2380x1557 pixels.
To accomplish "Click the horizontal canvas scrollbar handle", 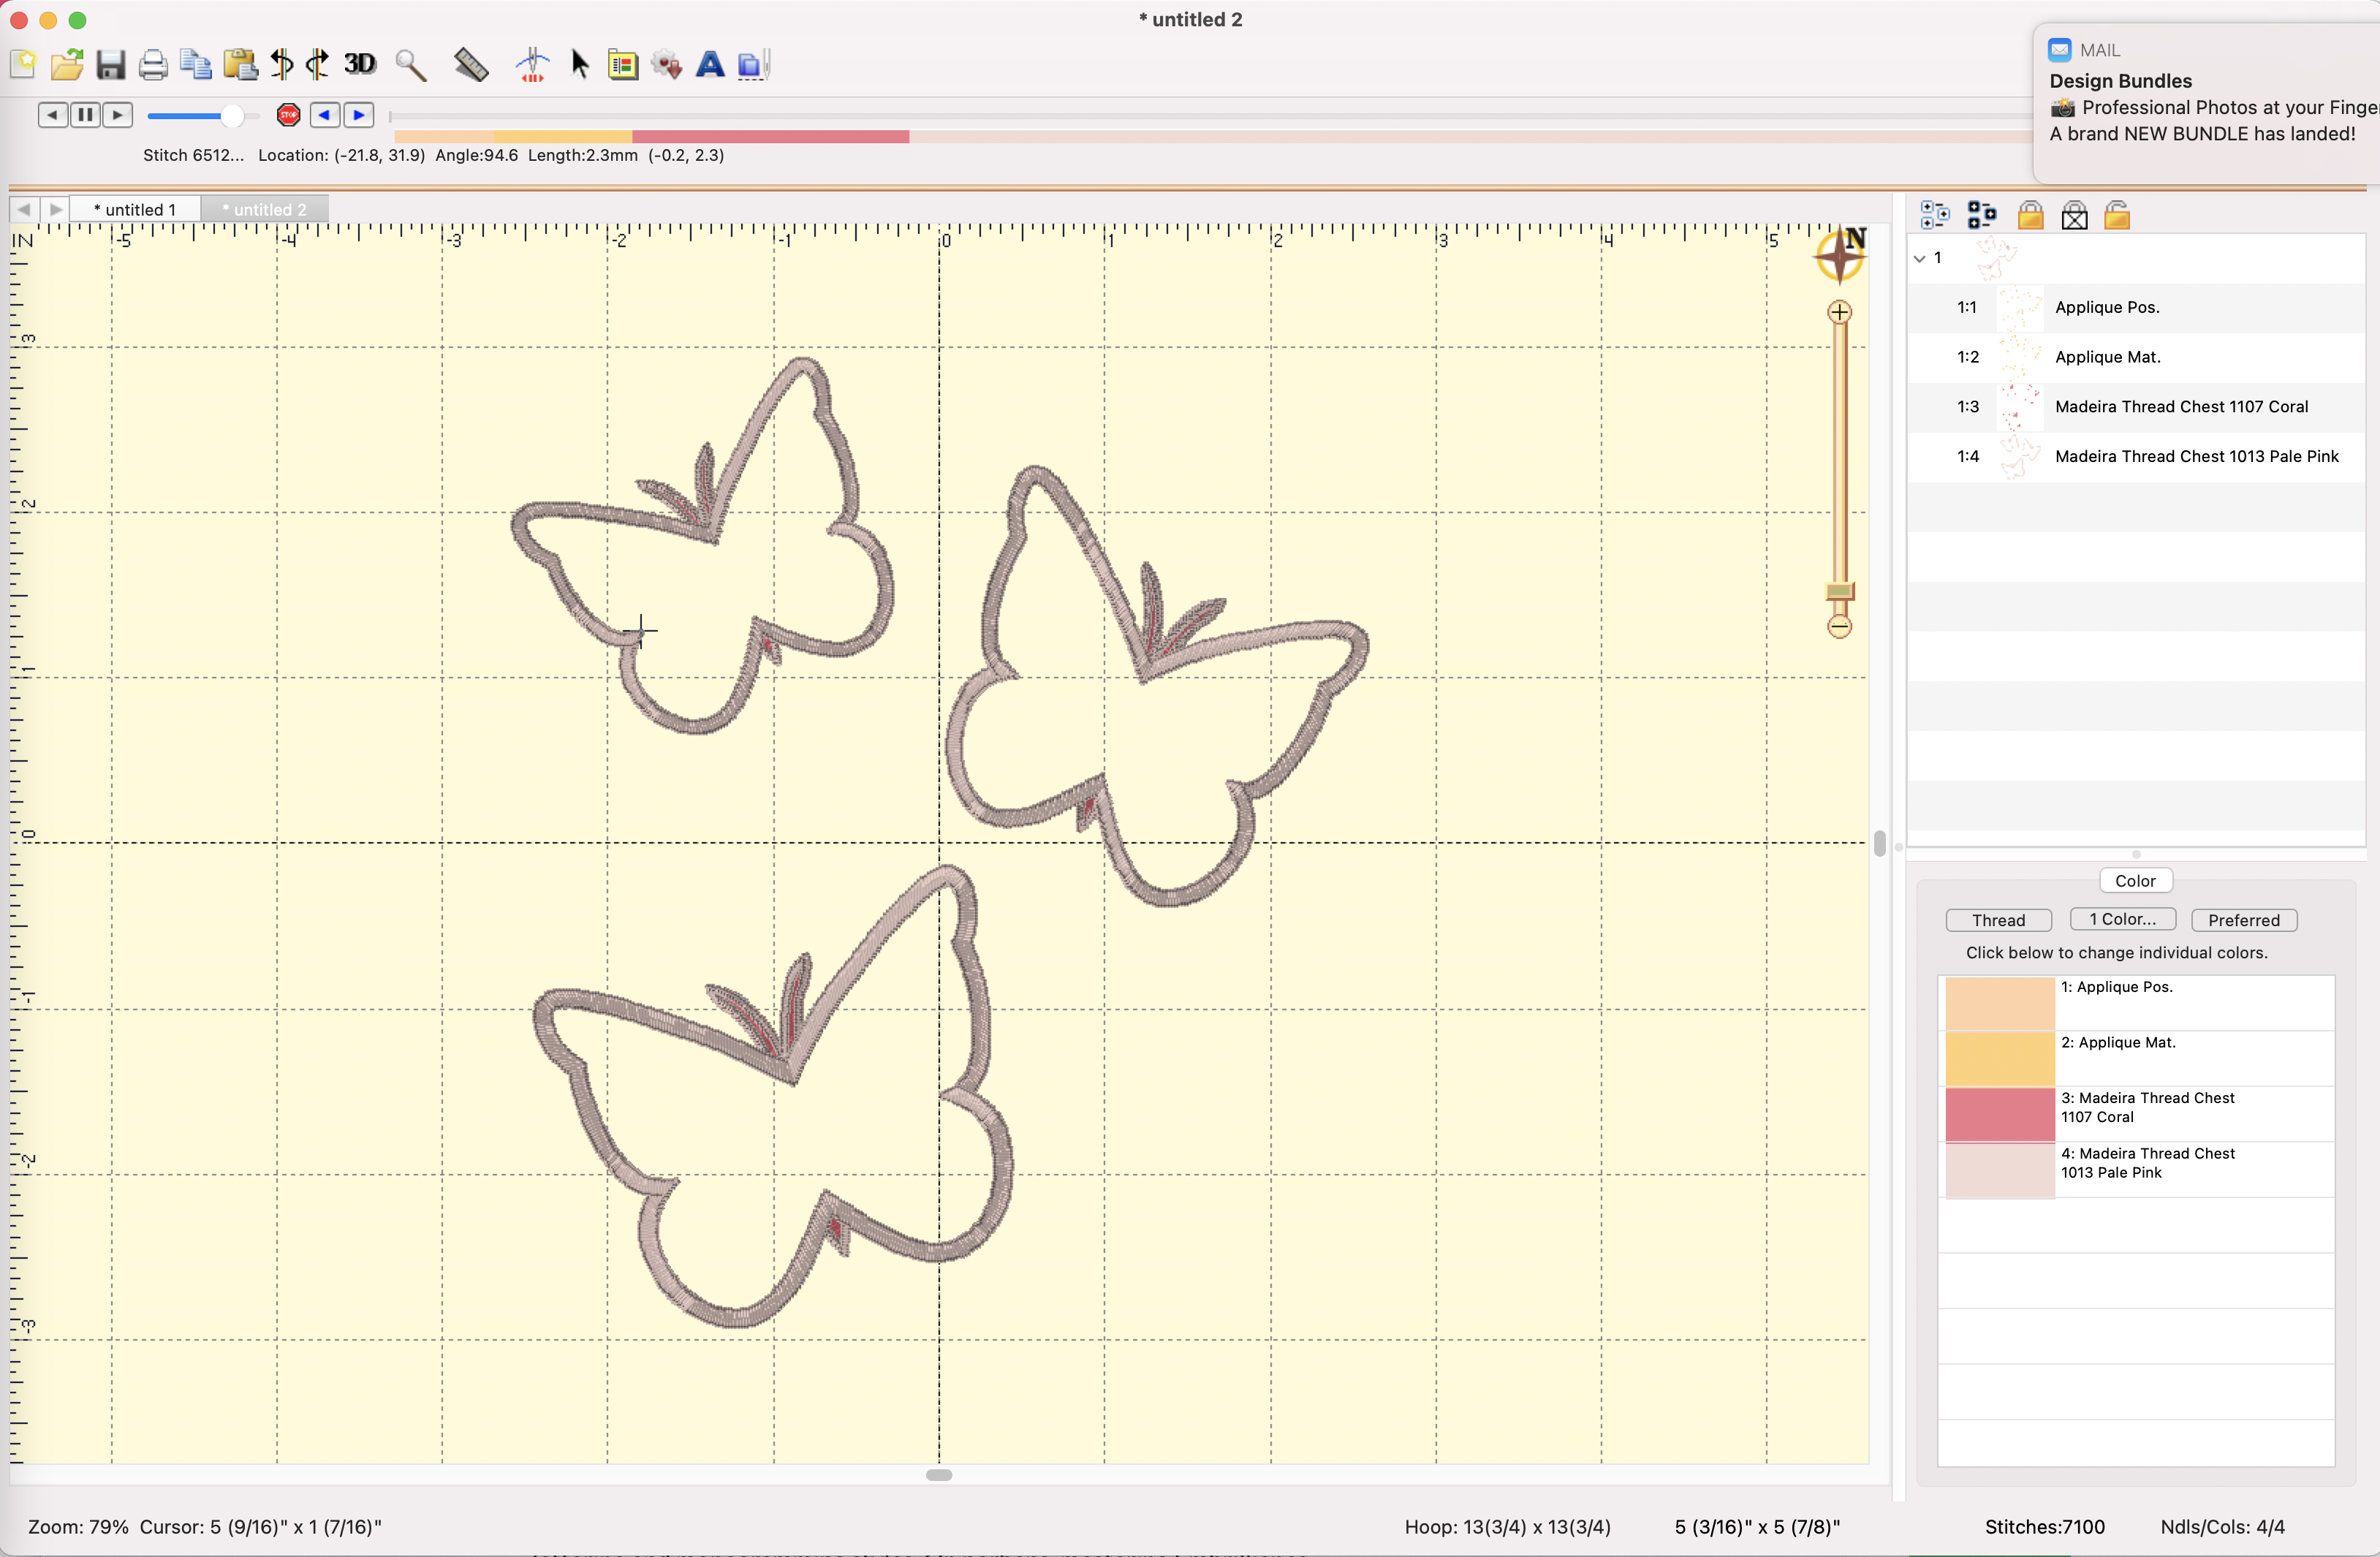I will 938,1475.
